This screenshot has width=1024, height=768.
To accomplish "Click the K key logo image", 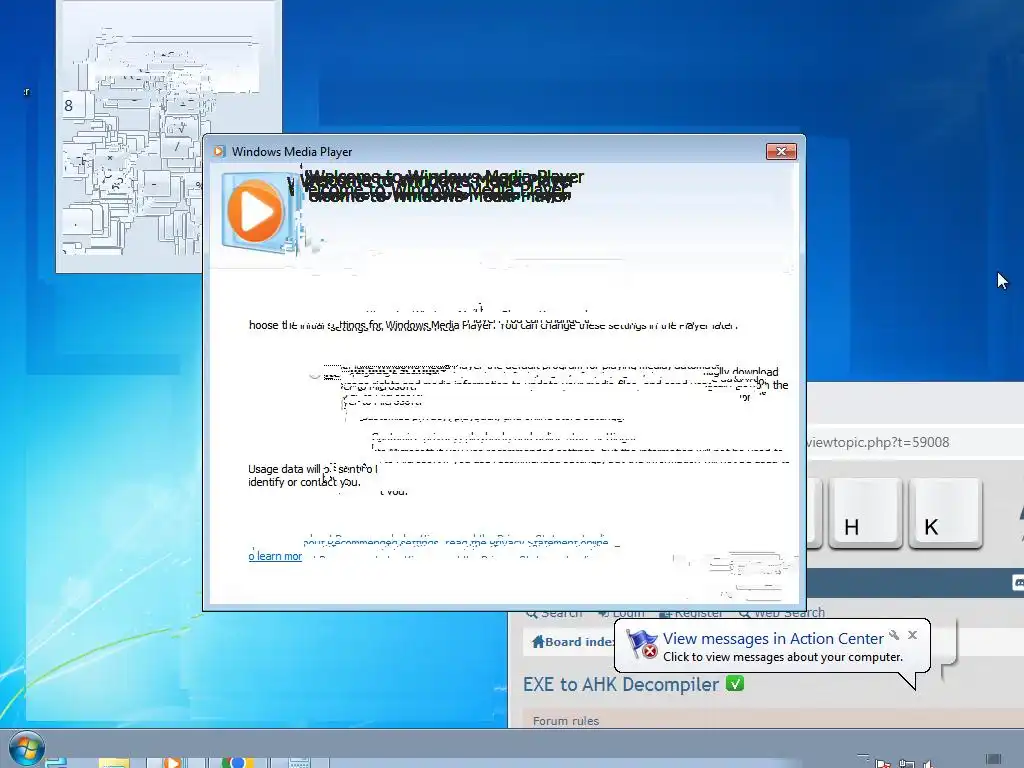I will pos(945,513).
